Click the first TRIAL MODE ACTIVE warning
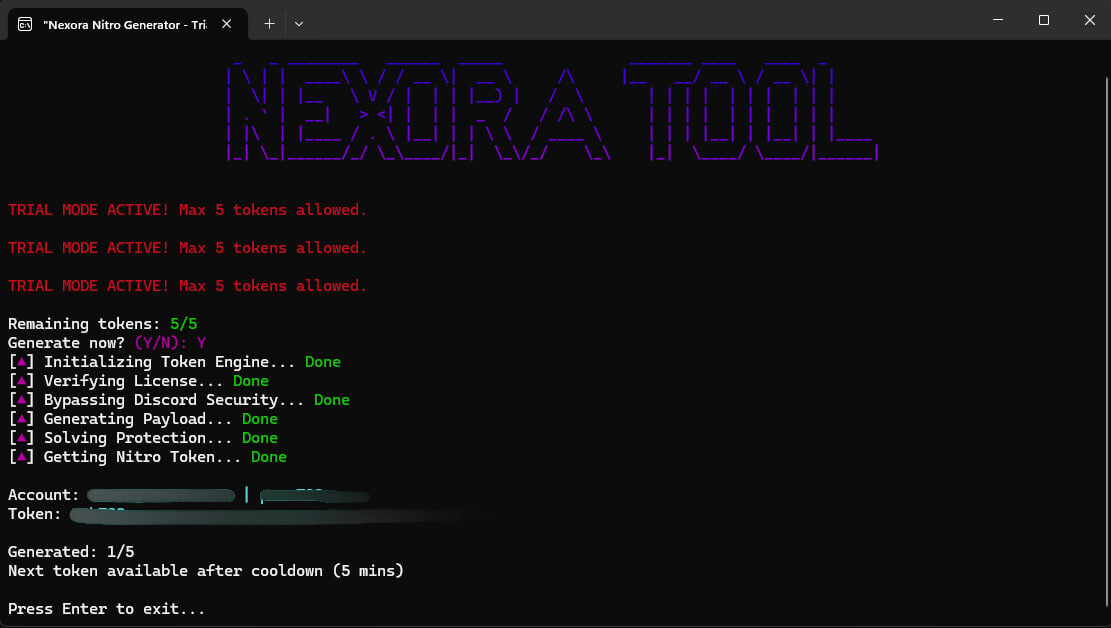Screen dimensions: 1111x628 187,209
